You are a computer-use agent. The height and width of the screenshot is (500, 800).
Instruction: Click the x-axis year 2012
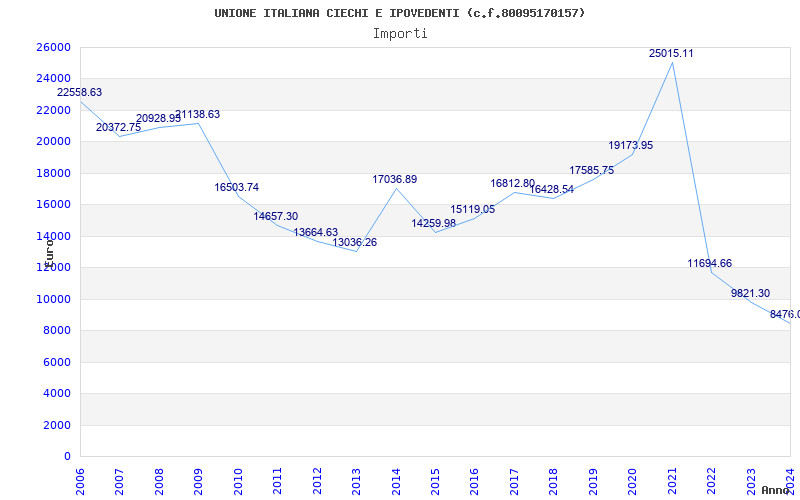pos(316,482)
